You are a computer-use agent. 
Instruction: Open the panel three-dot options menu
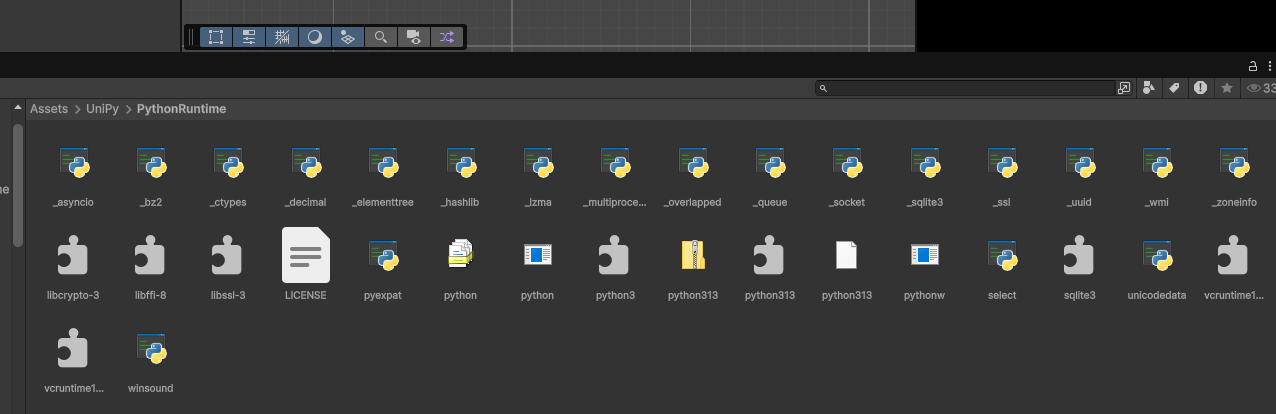tap(1269, 66)
